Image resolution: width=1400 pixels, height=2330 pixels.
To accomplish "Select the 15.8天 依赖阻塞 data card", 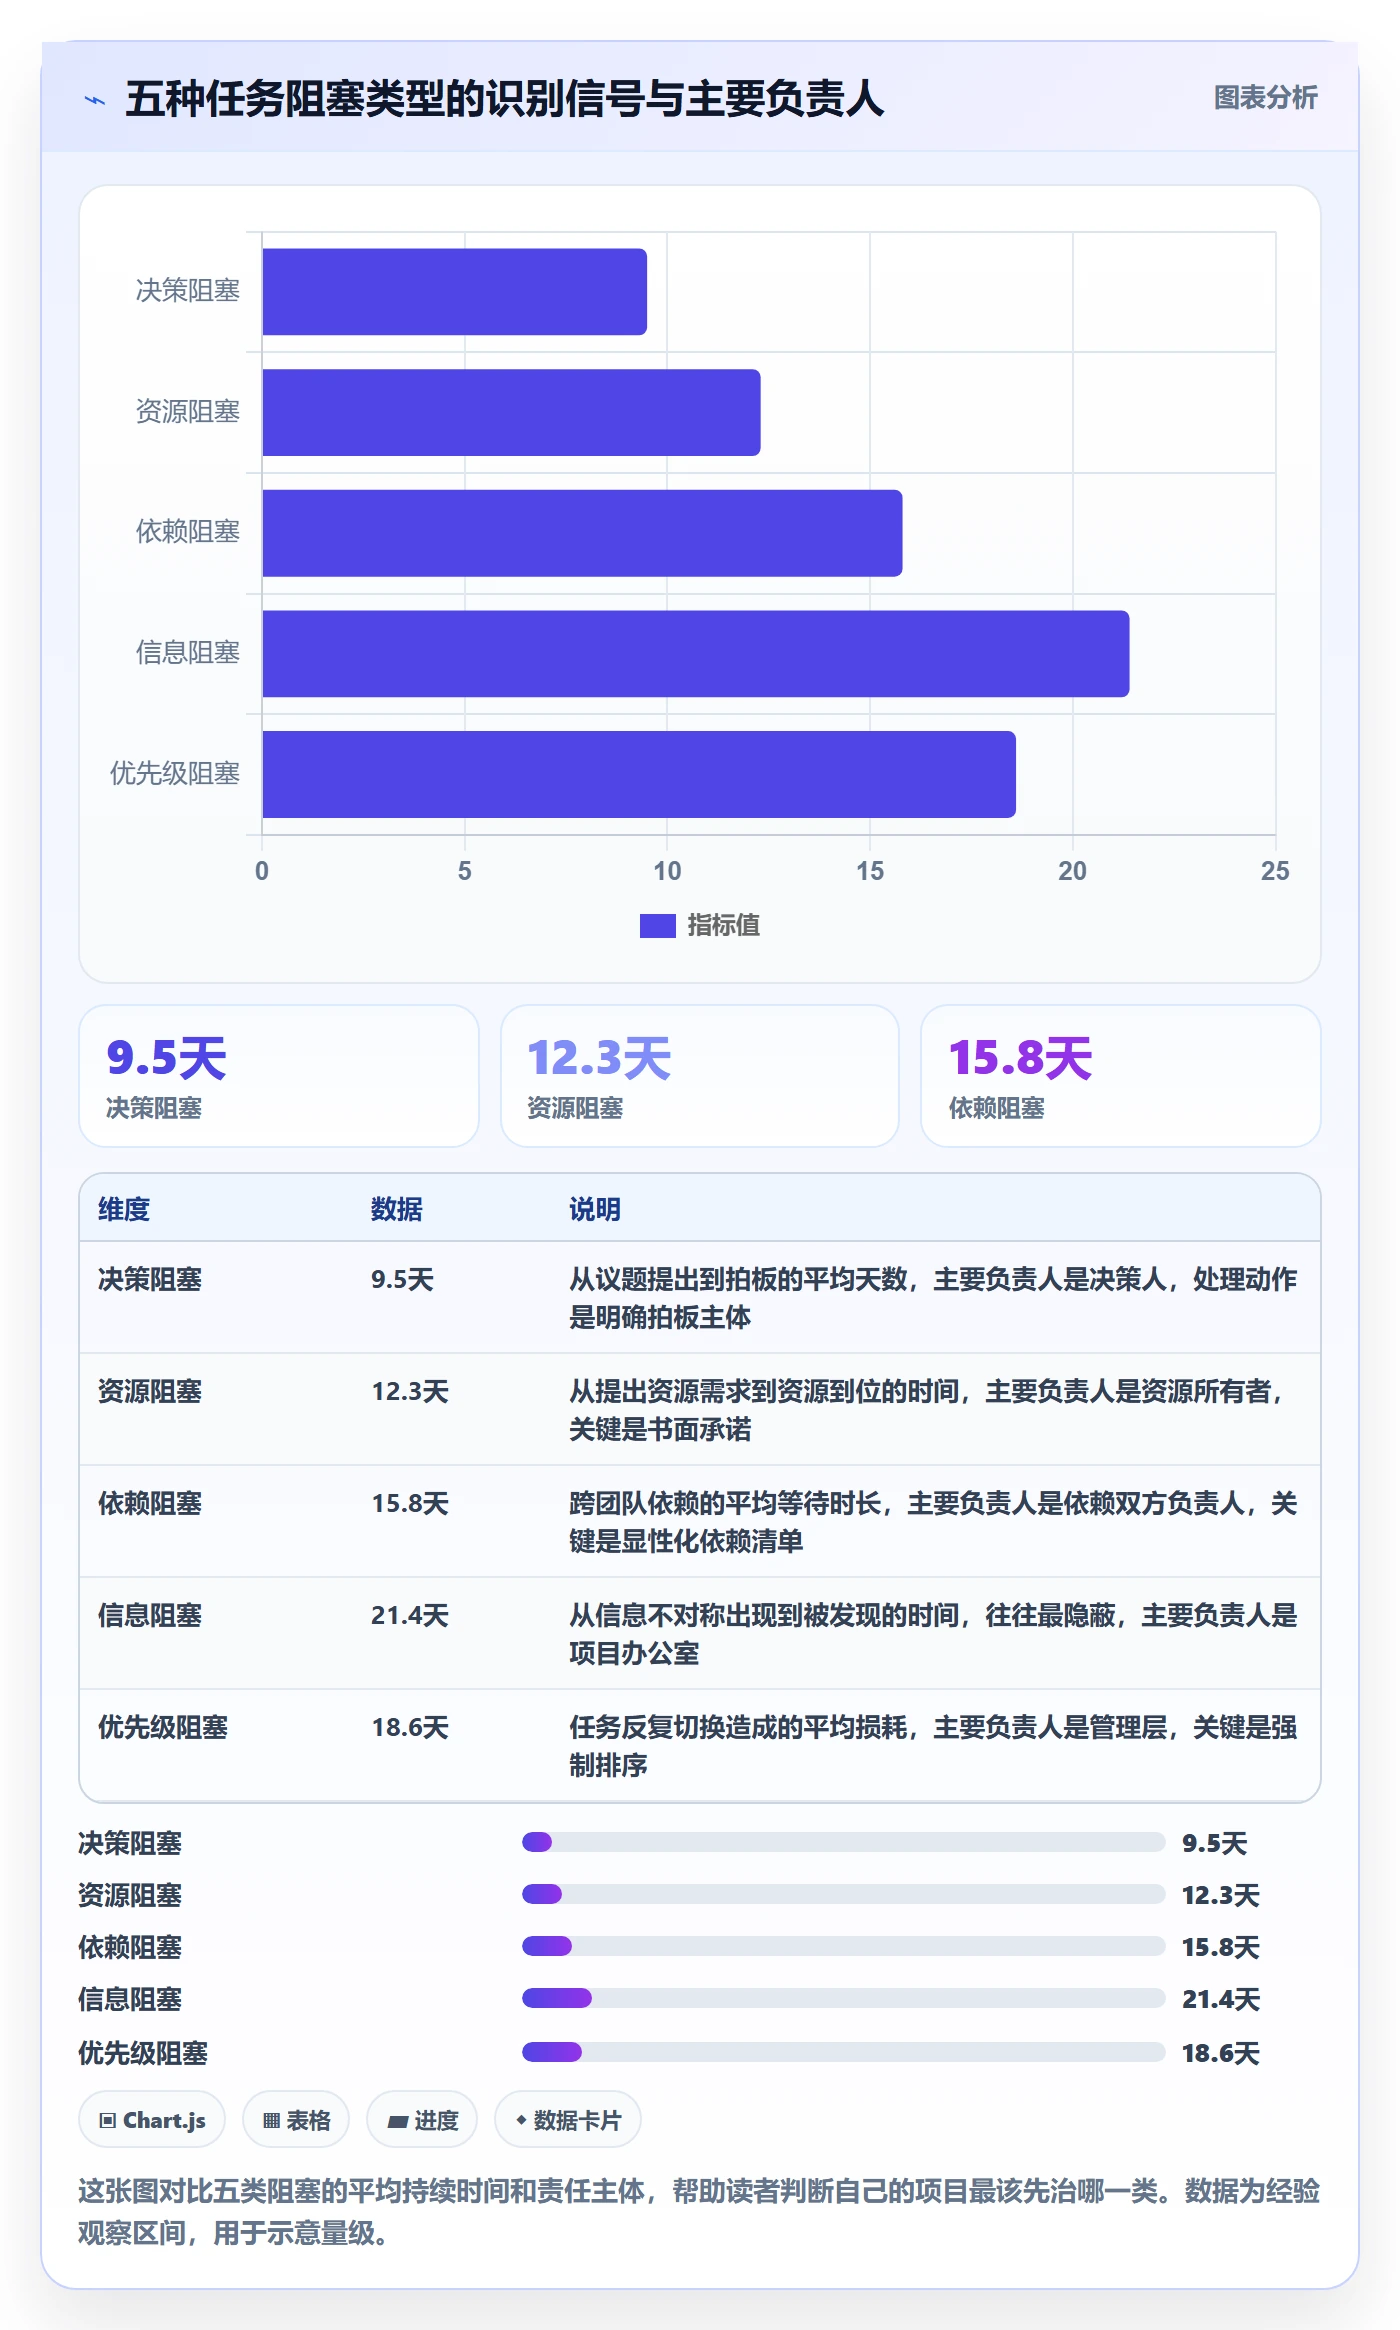I will coord(1121,1076).
